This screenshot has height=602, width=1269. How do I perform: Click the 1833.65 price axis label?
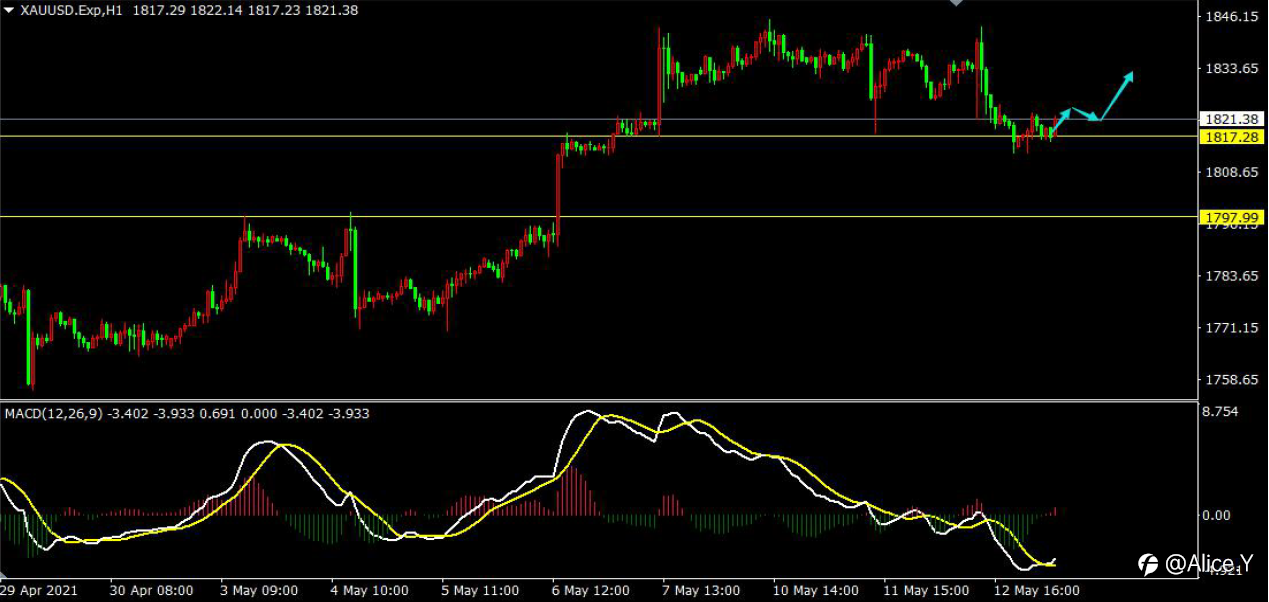tap(1232, 69)
